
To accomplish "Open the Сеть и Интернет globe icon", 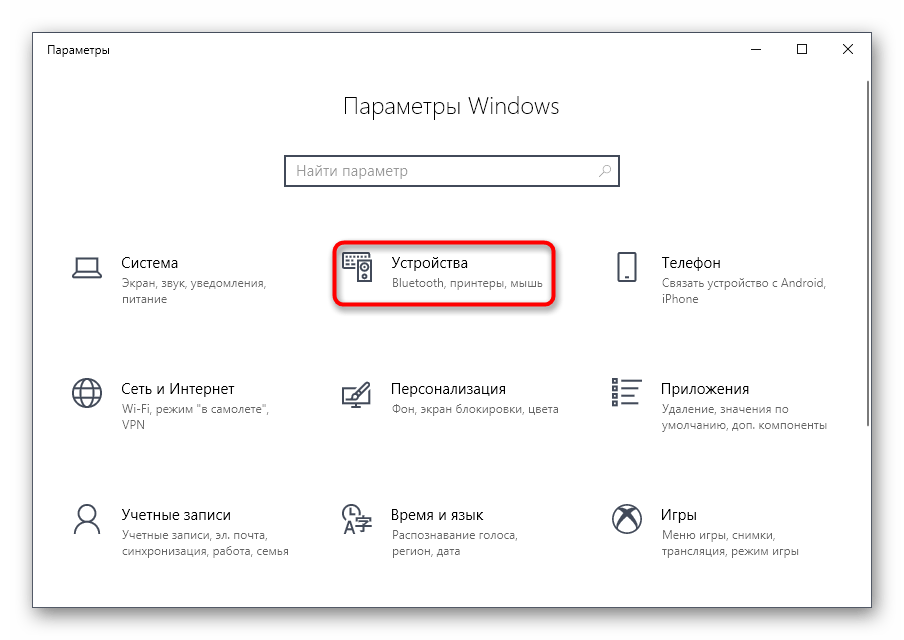I will point(87,393).
